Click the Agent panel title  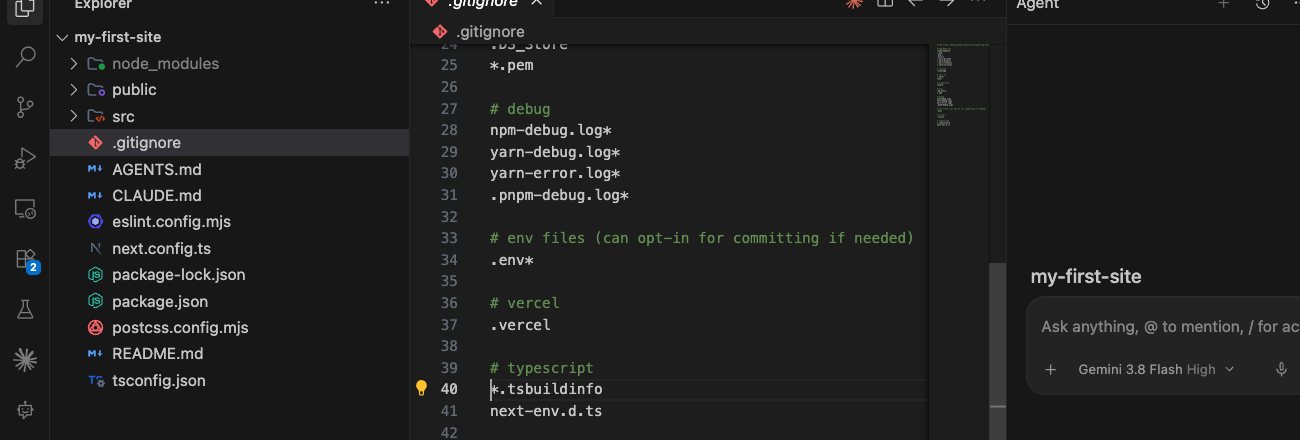pos(1037,5)
